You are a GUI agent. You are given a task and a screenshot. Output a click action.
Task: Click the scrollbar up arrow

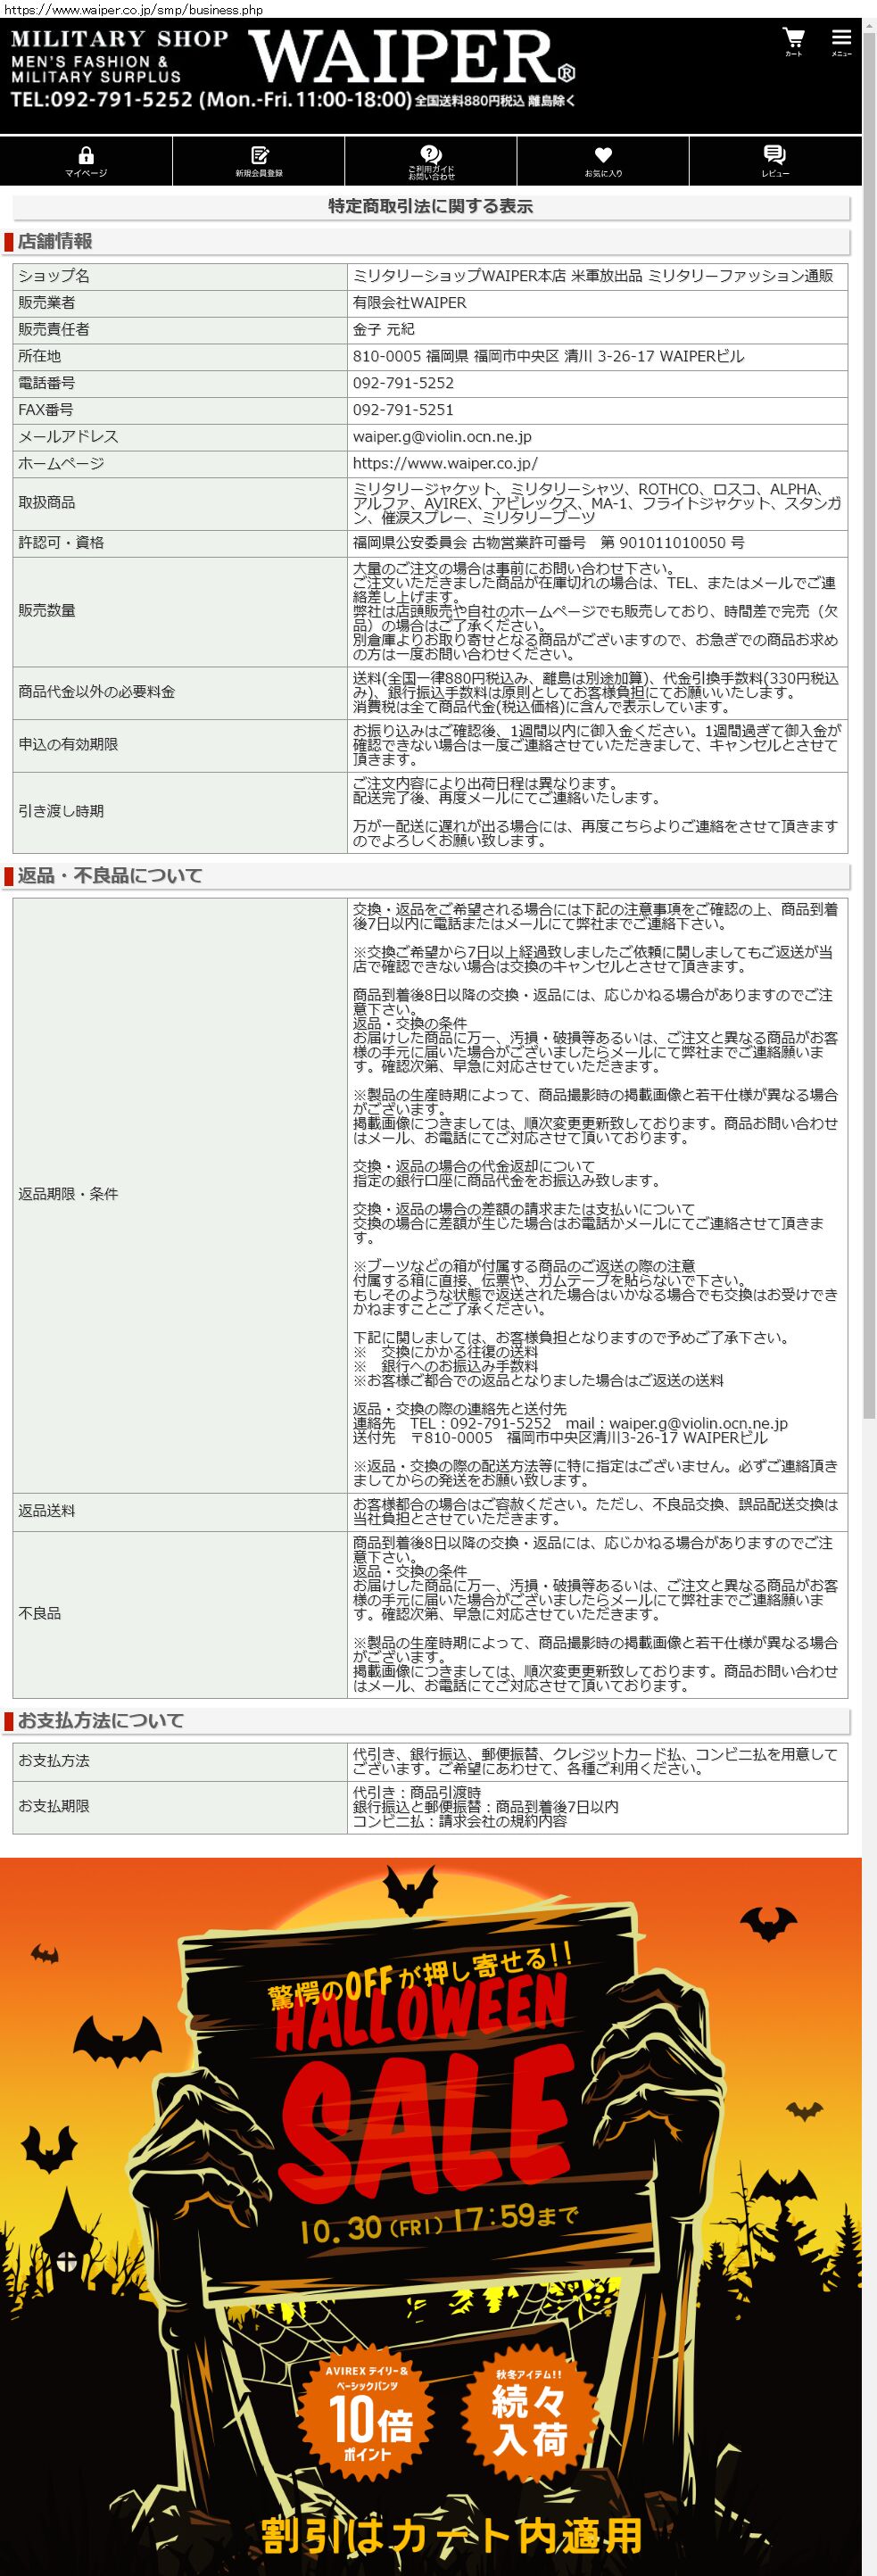869,25
